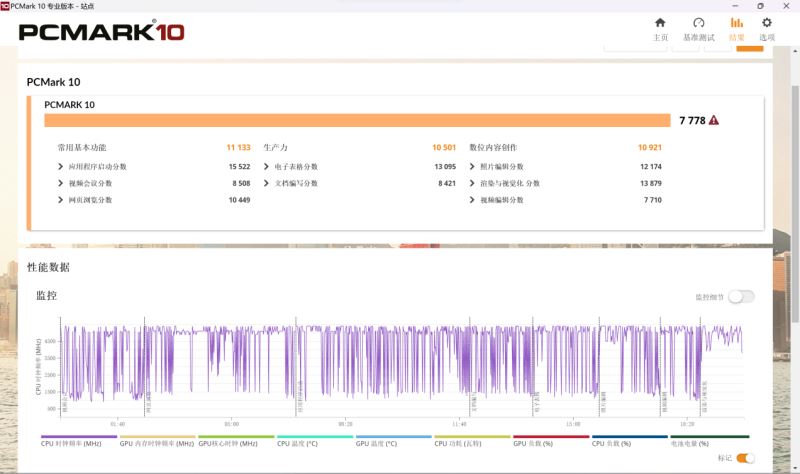Click the score value 10 449

coord(239,200)
